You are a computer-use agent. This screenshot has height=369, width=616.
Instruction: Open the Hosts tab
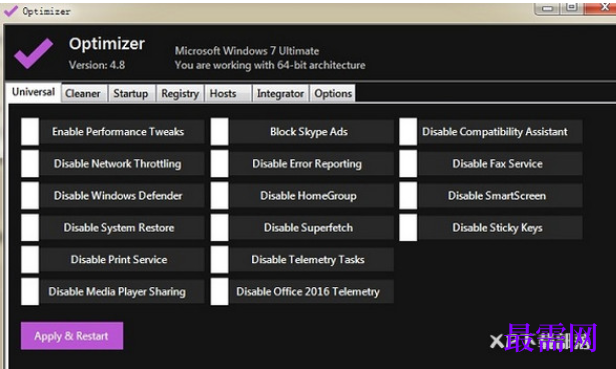[228, 94]
